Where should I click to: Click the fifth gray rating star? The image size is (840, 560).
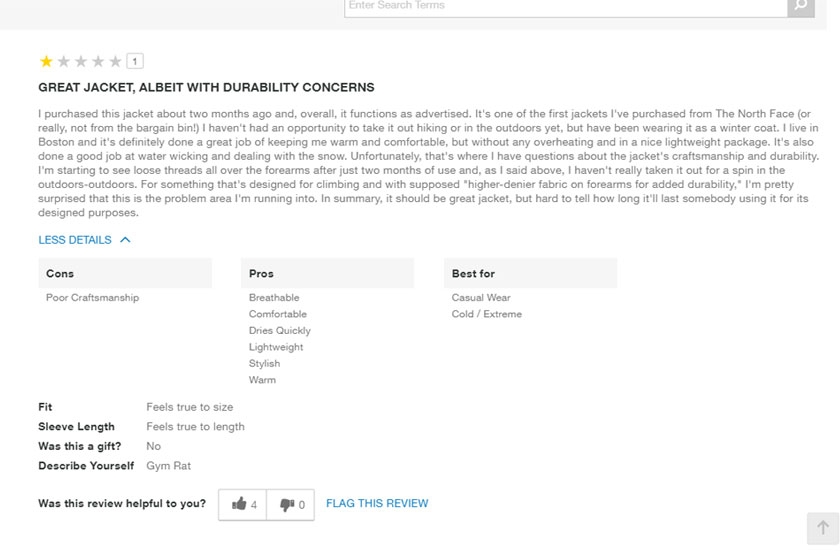pyautogui.click(x=115, y=62)
